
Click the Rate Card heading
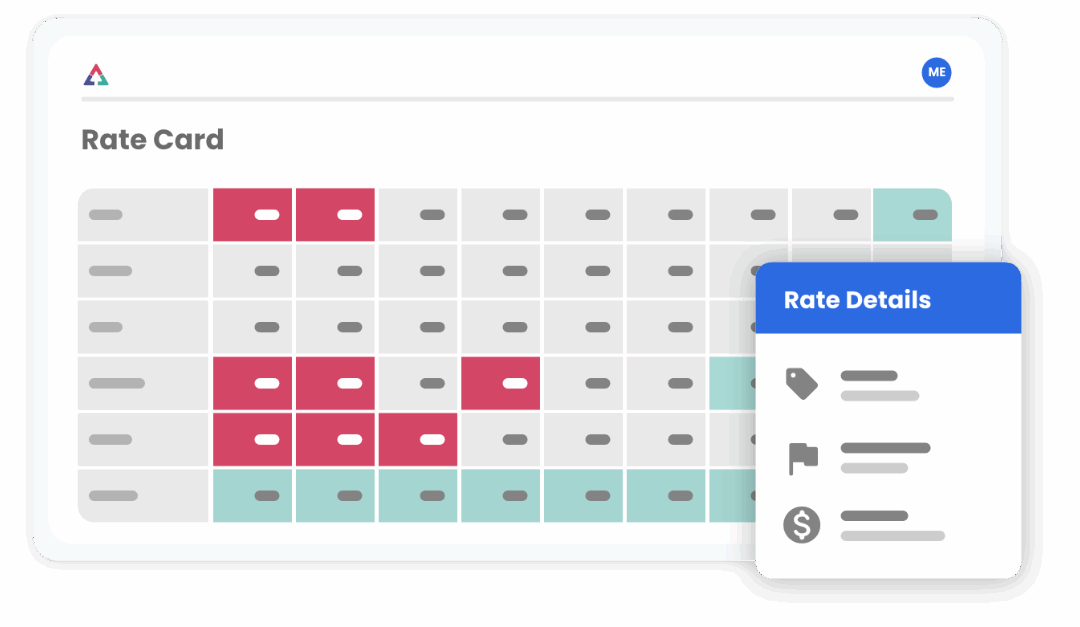coord(152,140)
